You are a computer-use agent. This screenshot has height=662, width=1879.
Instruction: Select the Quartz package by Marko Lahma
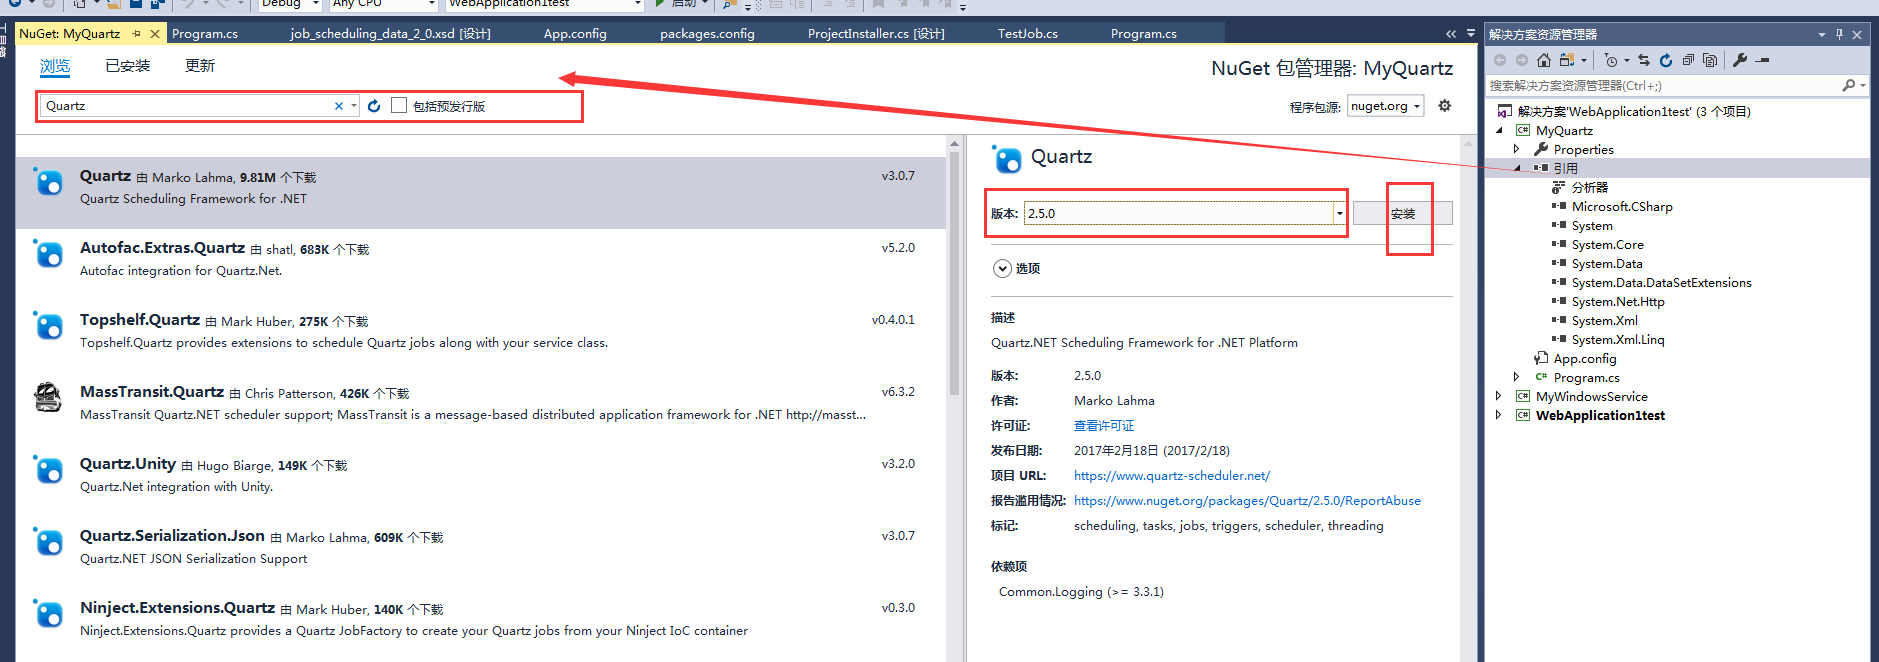click(x=480, y=192)
